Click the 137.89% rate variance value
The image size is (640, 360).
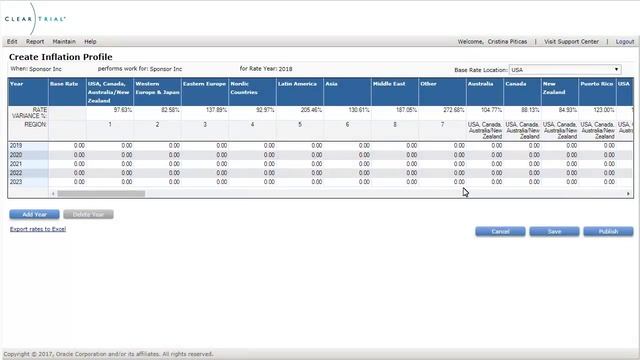click(x=216, y=110)
